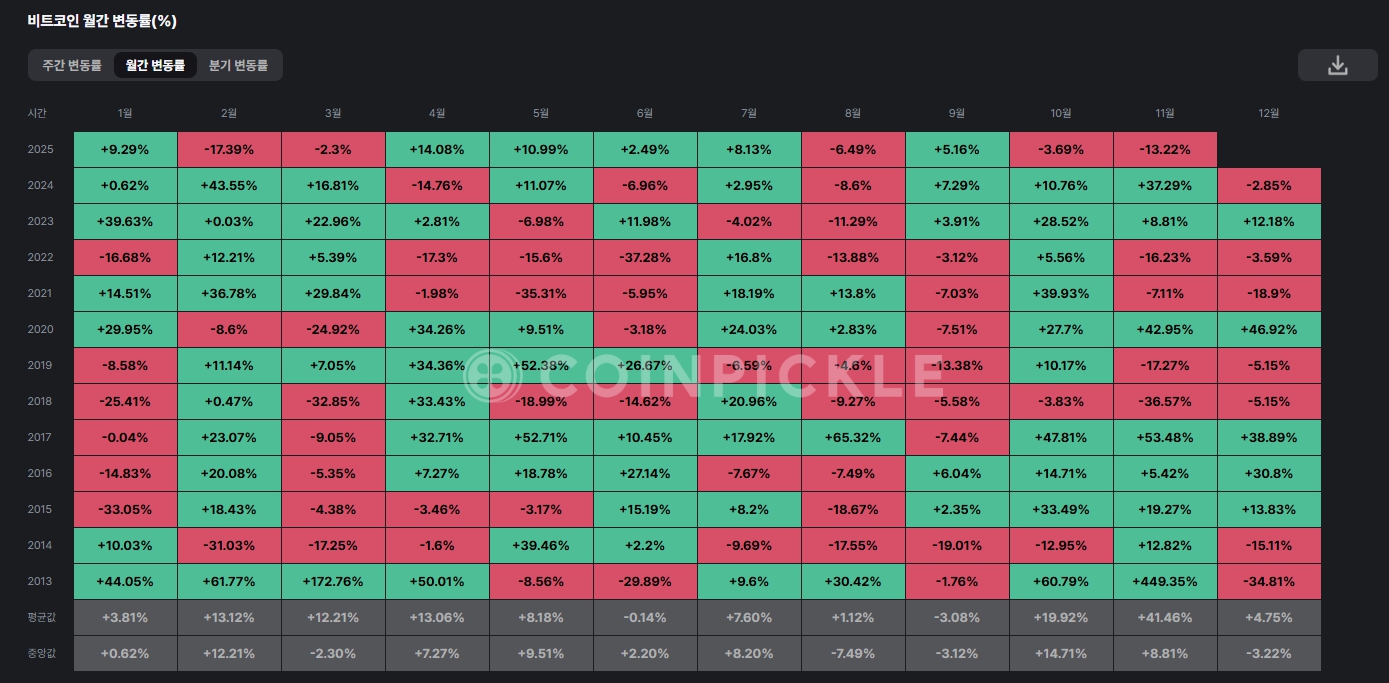
Task: Switch to the 주간 변동률 tab
Action: click(x=72, y=66)
